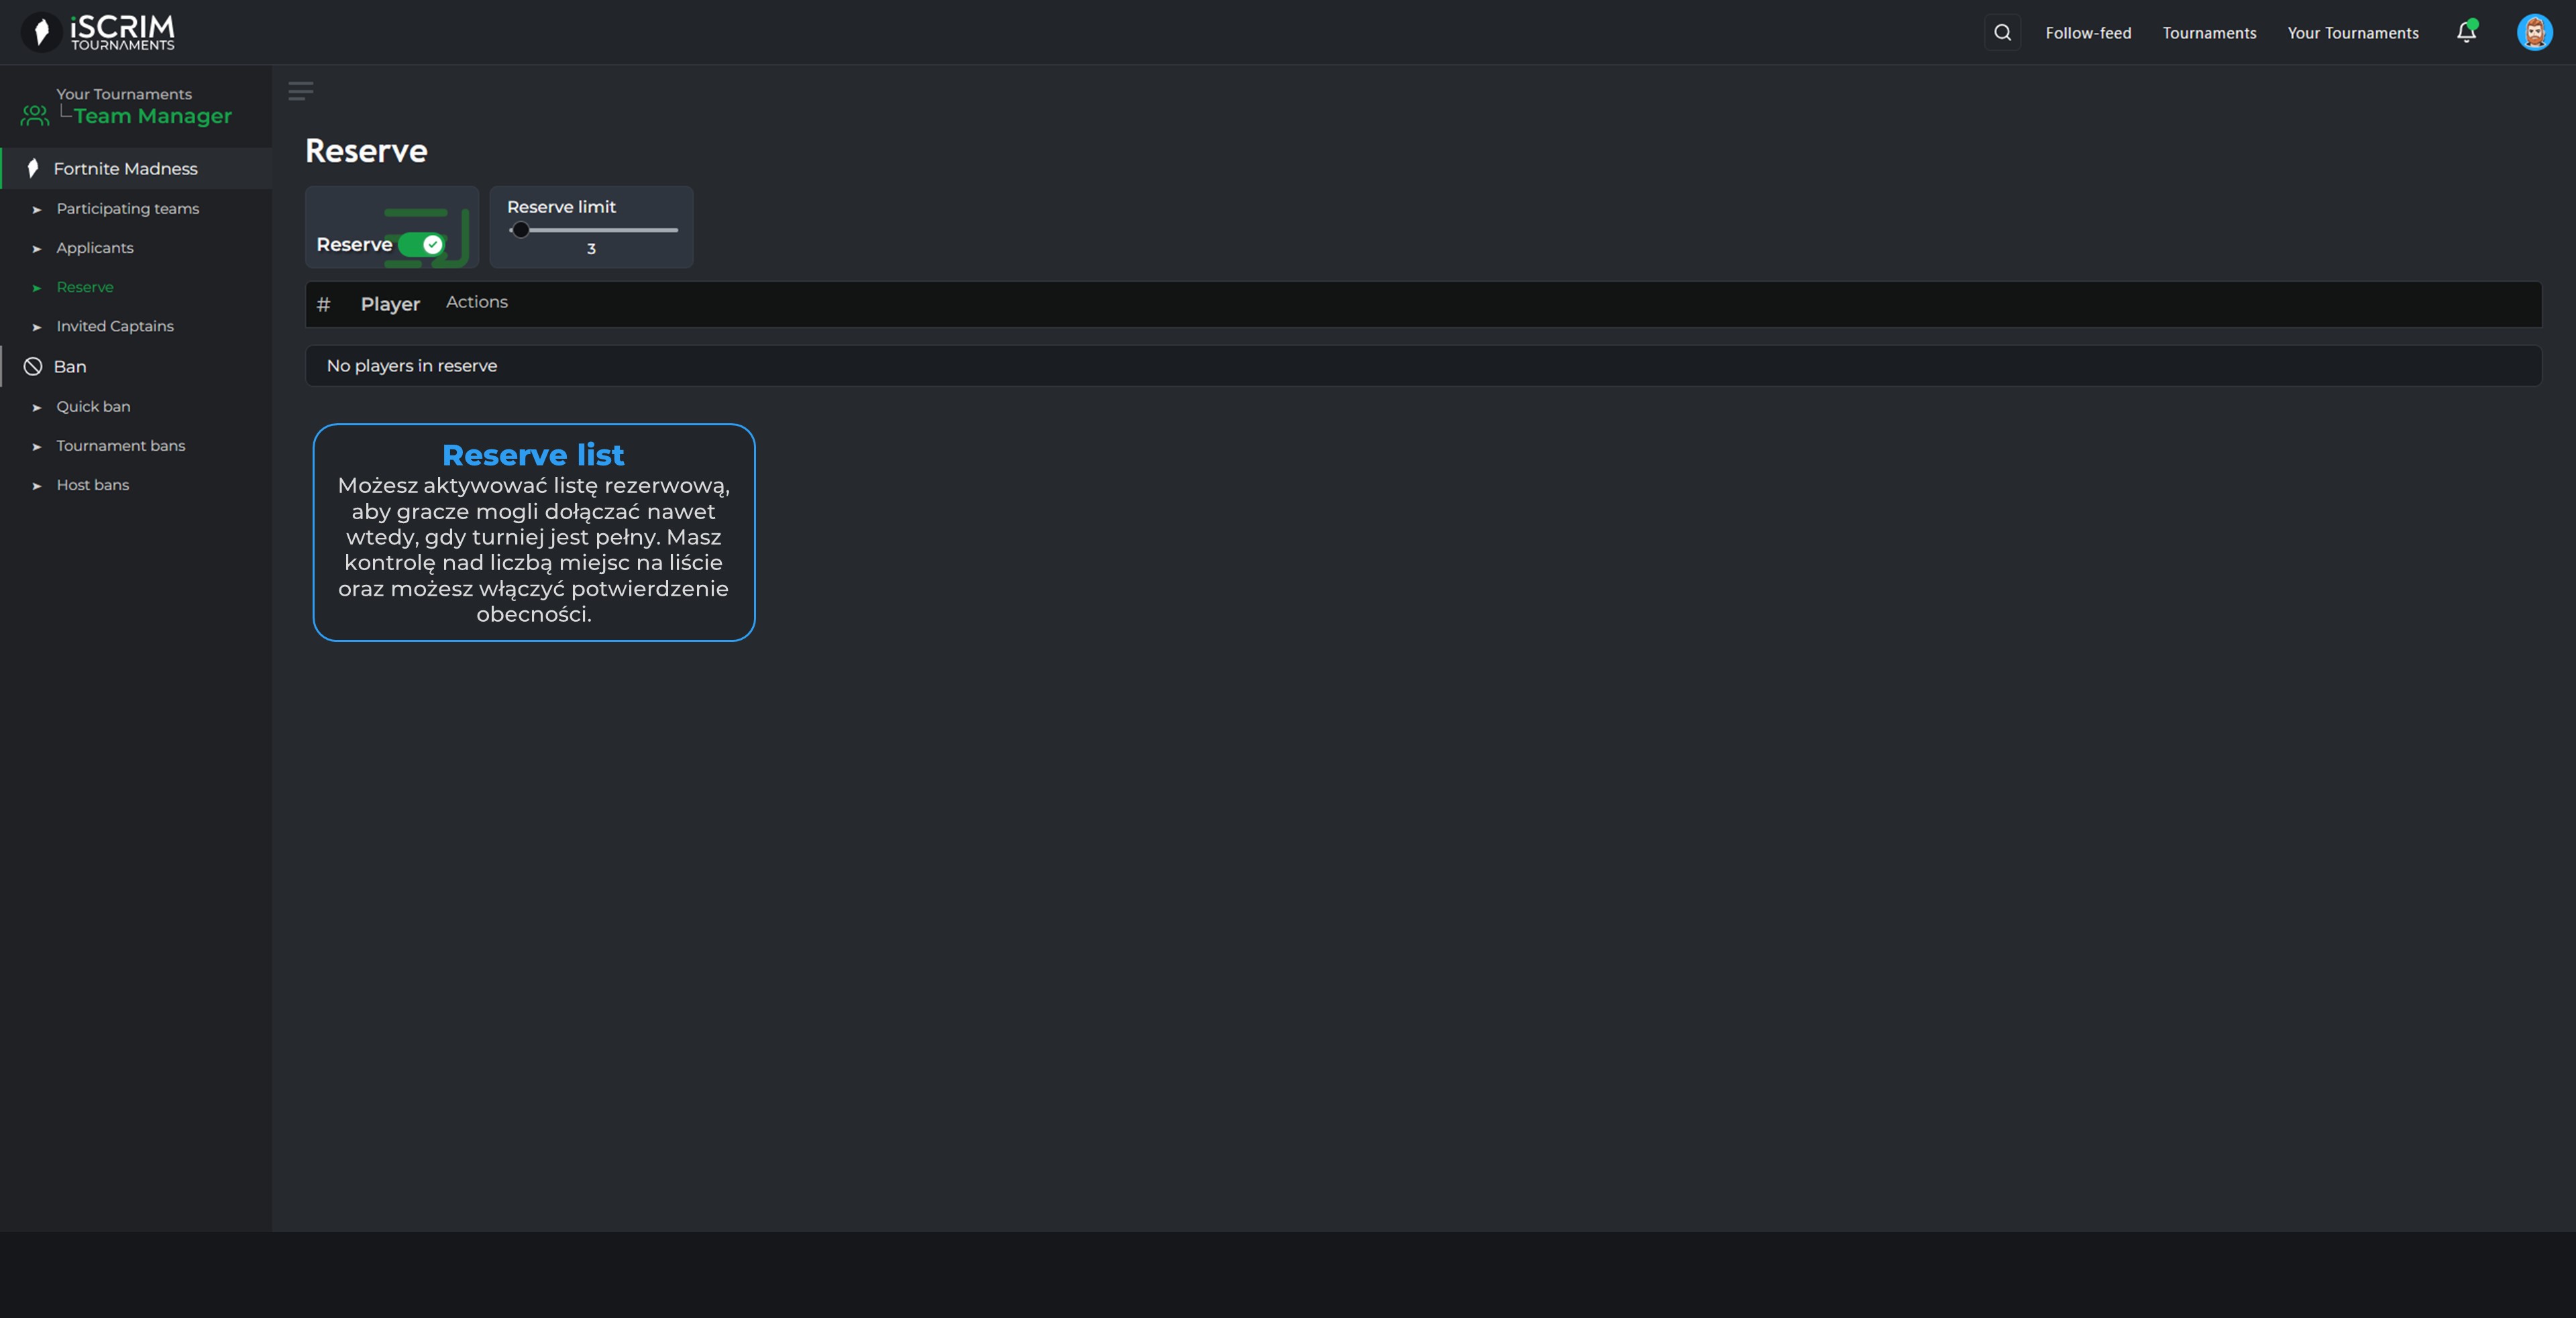Disable the Reserve toggle switch
This screenshot has width=2576, height=1318.
tap(422, 245)
